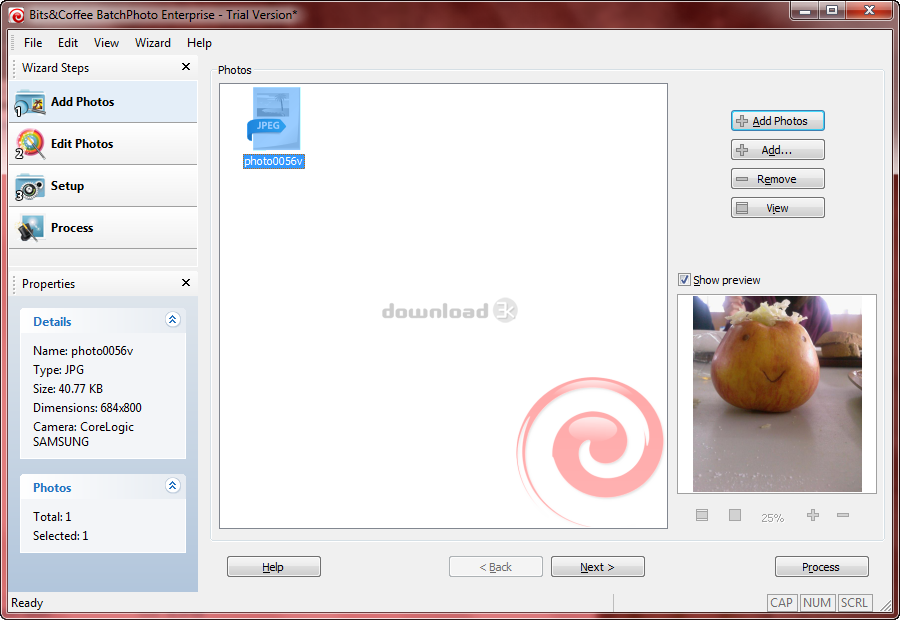
Task: Open the View menu
Action: coord(106,42)
